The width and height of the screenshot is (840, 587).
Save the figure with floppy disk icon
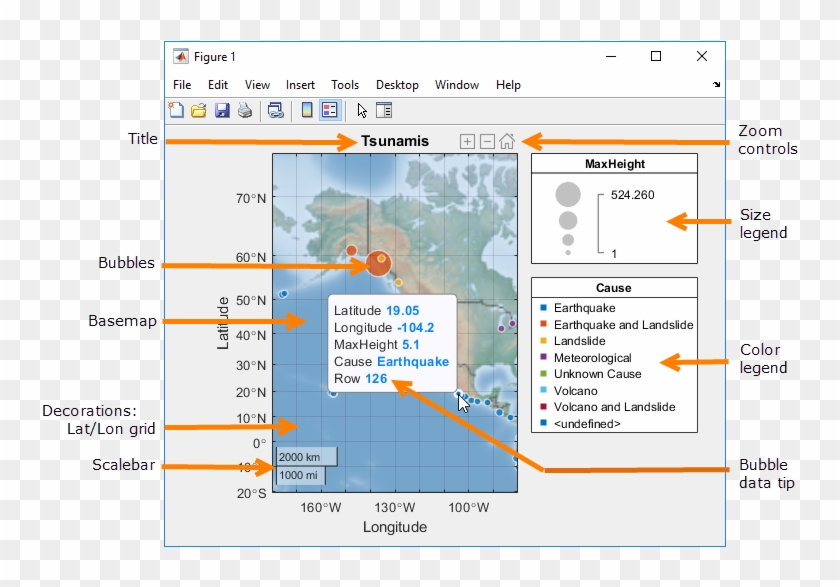(222, 110)
